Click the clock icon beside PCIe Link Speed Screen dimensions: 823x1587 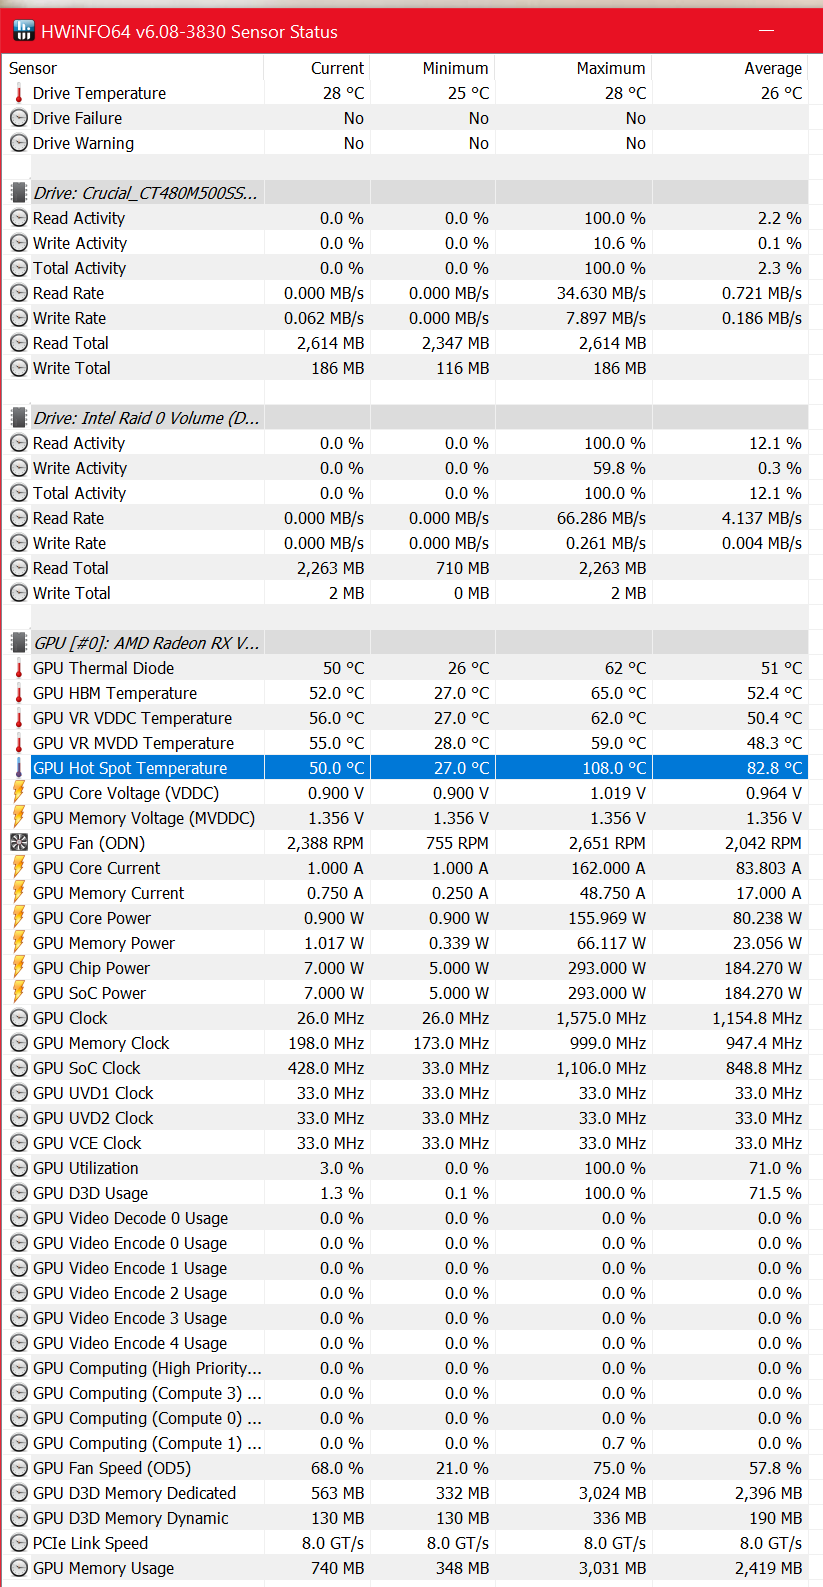(19, 1543)
